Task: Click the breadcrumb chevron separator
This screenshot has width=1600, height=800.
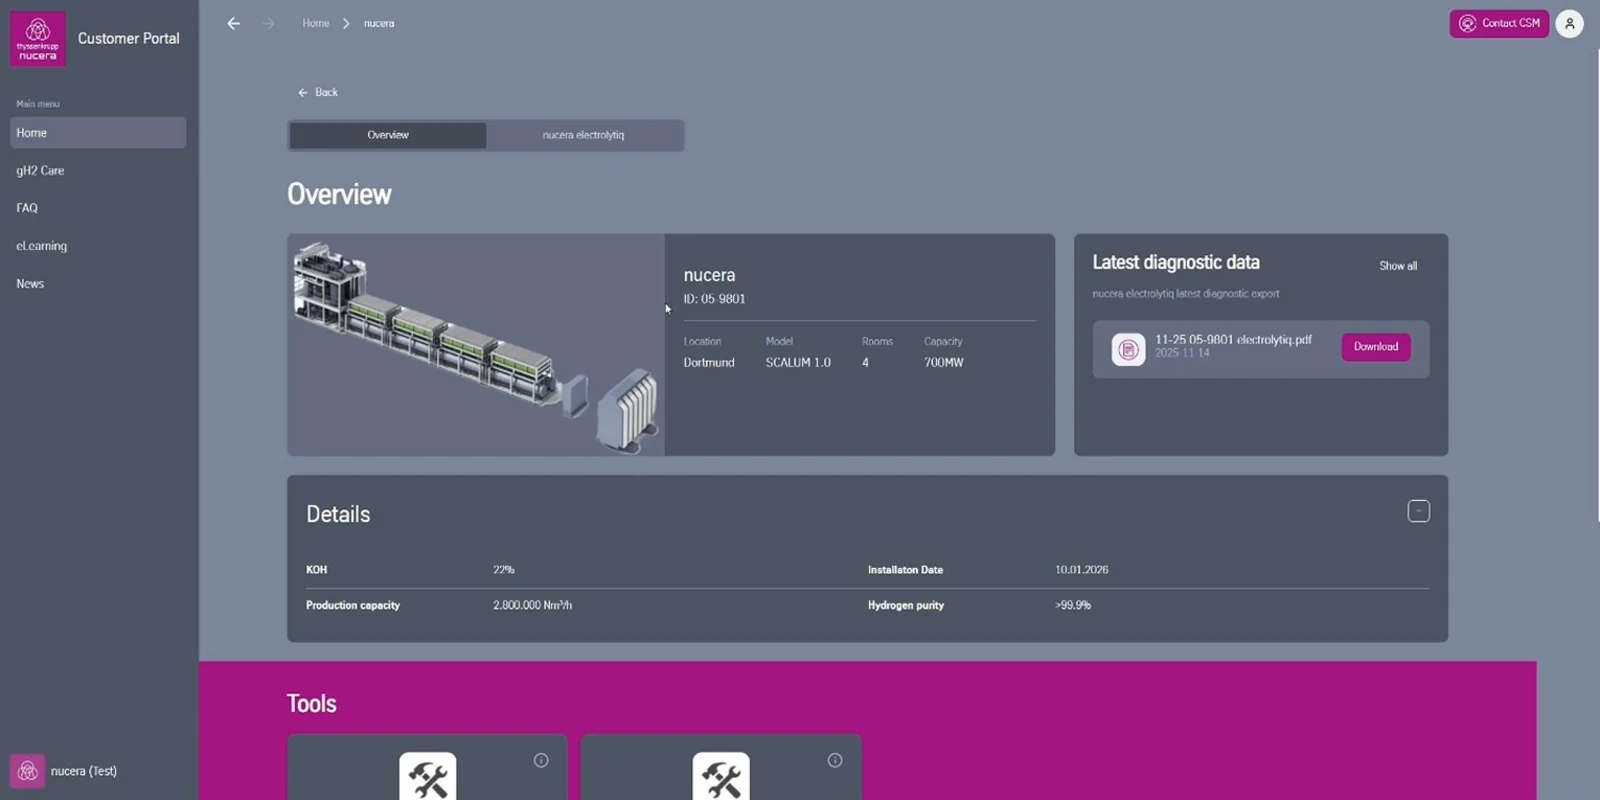Action: 346,23
